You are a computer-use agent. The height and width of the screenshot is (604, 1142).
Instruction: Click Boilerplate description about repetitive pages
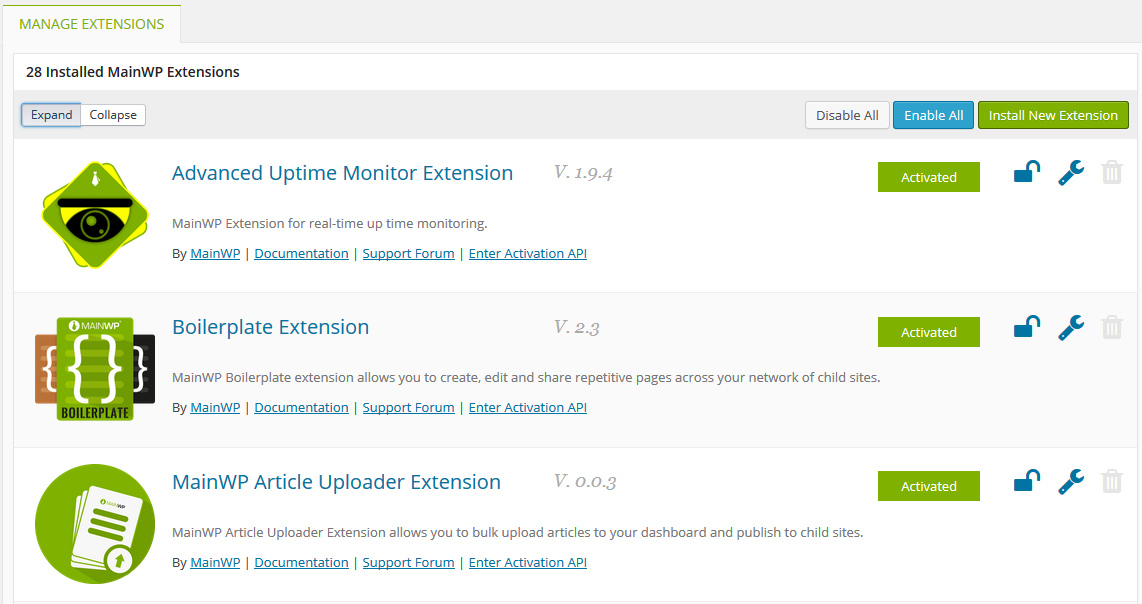526,377
